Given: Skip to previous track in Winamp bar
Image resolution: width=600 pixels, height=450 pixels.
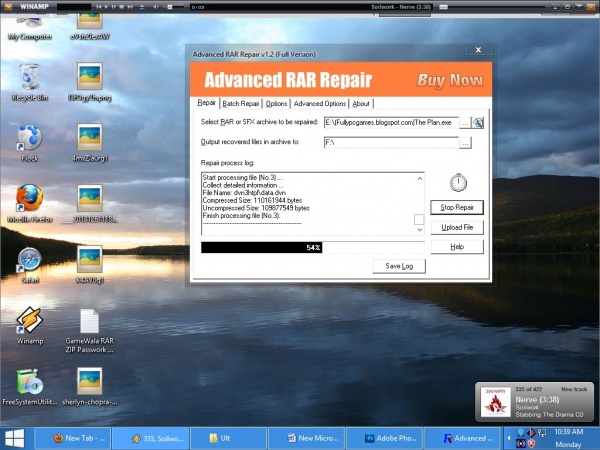Looking at the screenshot, I should [99, 7].
